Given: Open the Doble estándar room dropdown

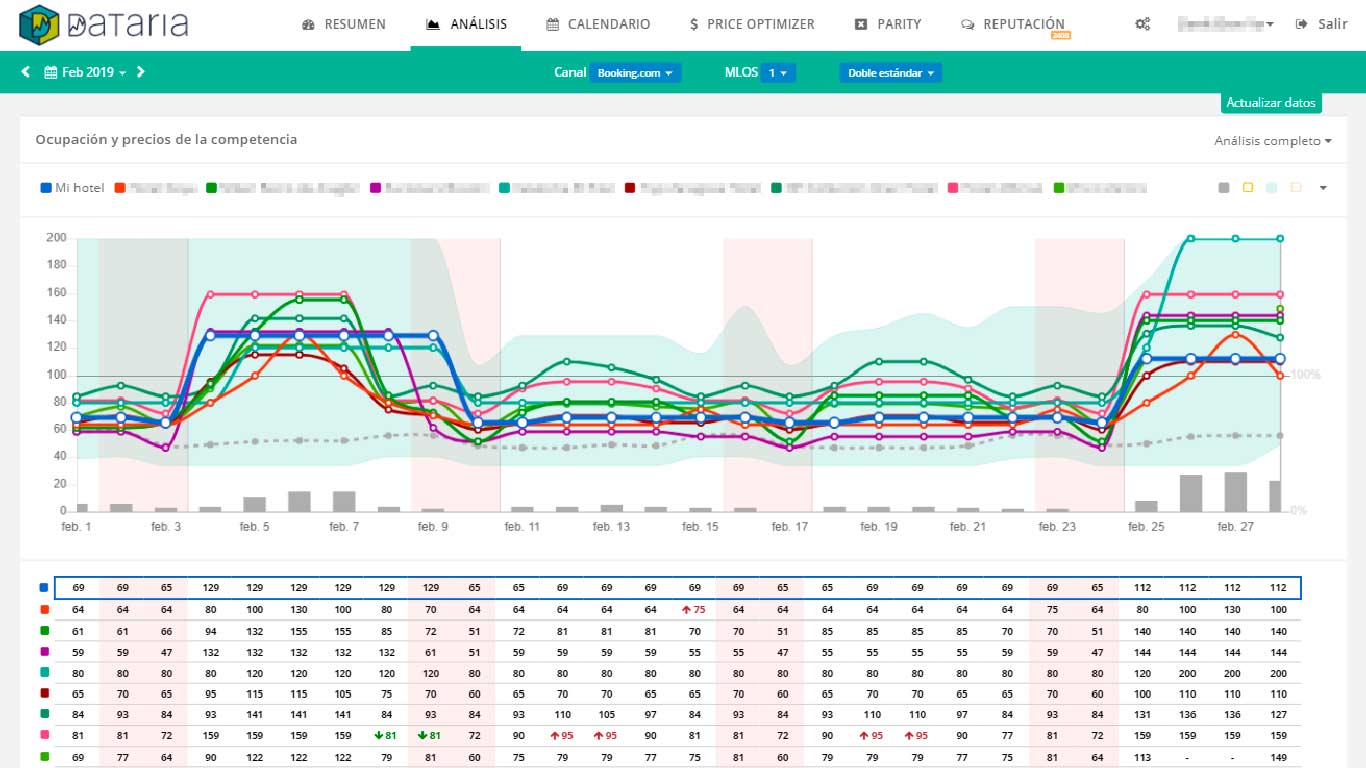Looking at the screenshot, I should (891, 73).
